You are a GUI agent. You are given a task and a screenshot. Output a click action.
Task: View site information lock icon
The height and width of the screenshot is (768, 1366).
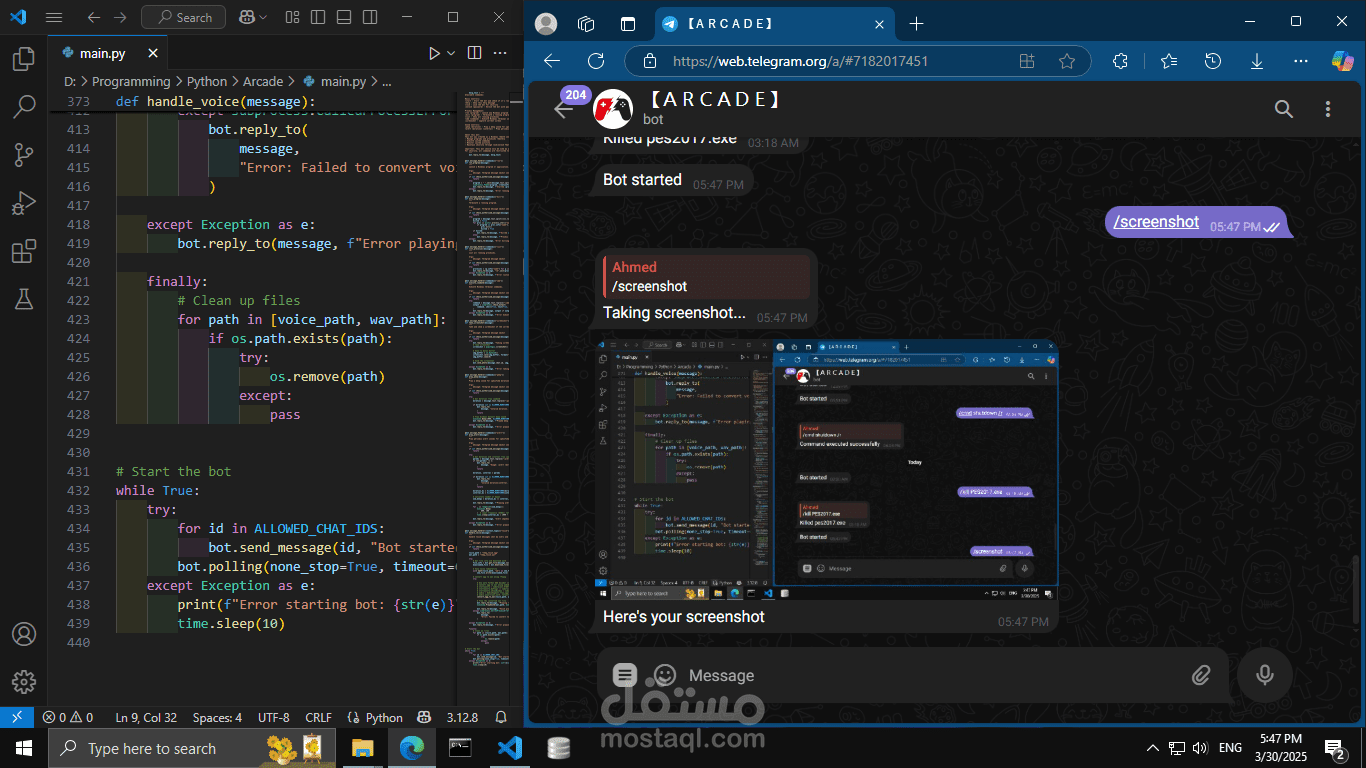pyautogui.click(x=648, y=61)
